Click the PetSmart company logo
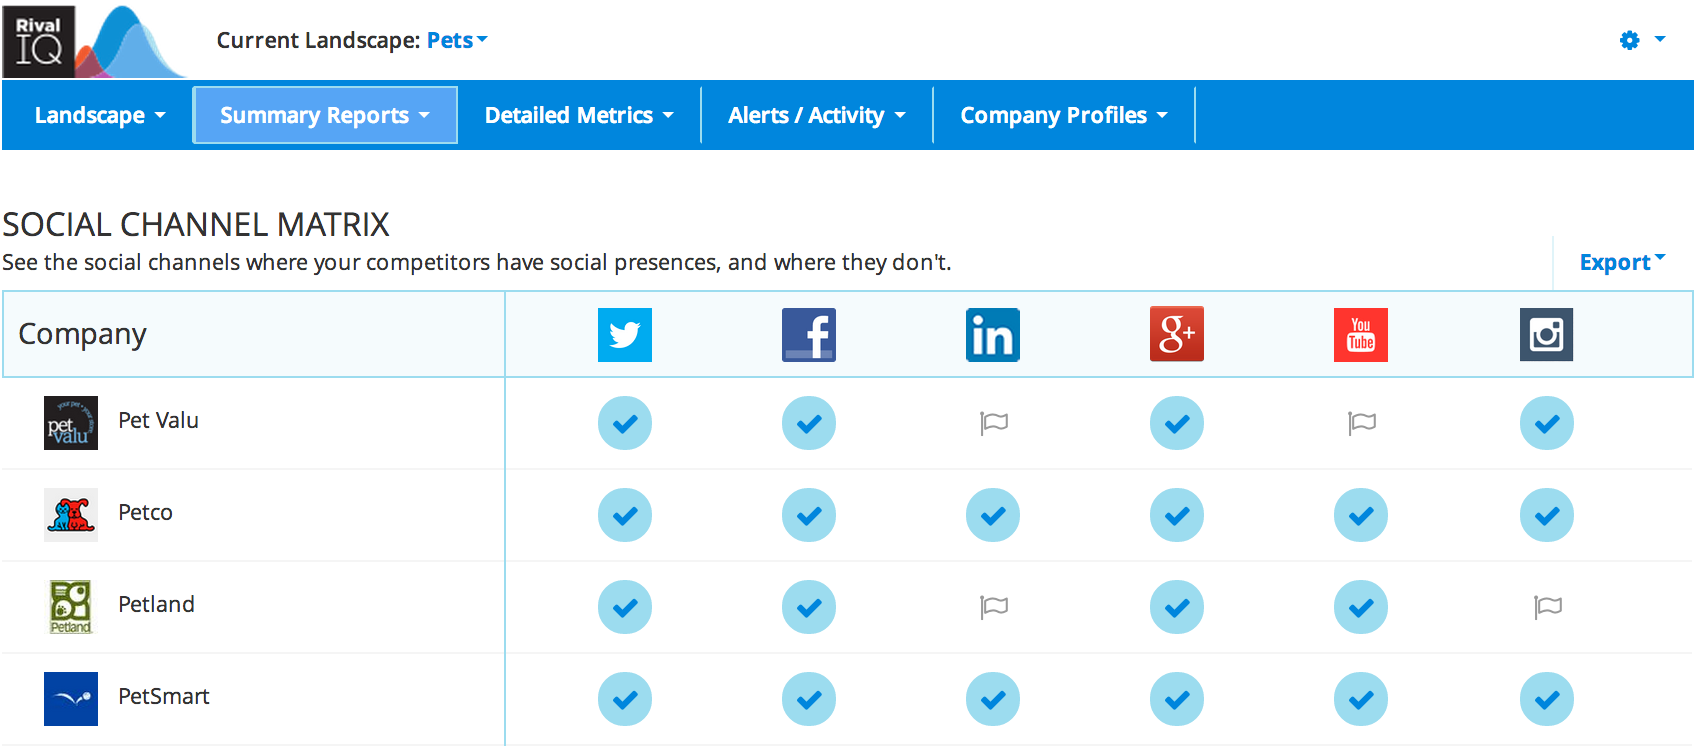The image size is (1698, 746). (x=71, y=699)
